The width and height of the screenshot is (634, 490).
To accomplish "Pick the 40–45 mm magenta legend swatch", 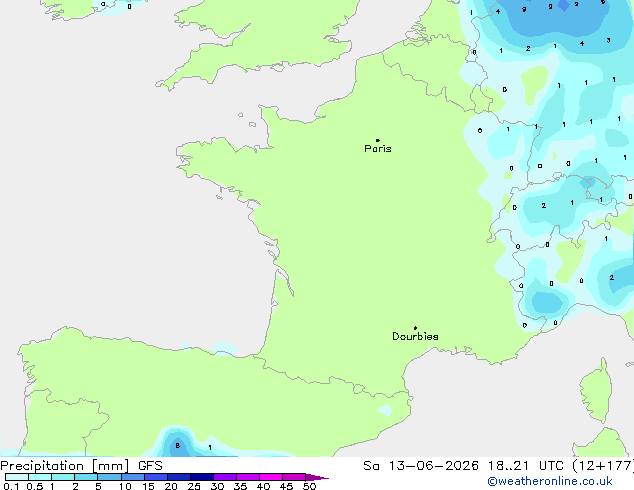I will pyautogui.click(x=271, y=477).
